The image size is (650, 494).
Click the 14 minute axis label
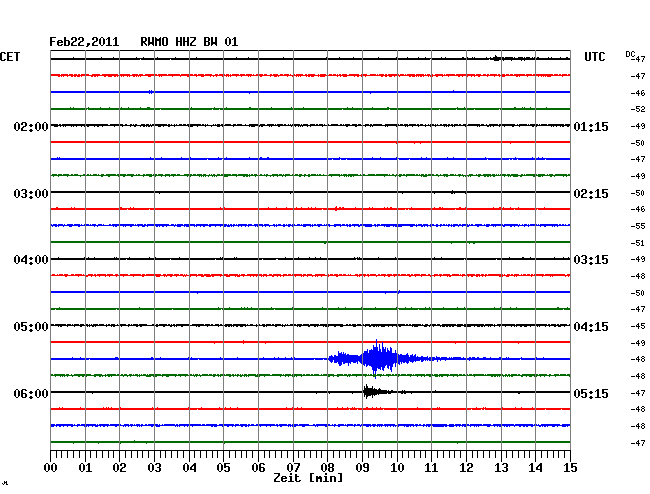click(x=536, y=467)
